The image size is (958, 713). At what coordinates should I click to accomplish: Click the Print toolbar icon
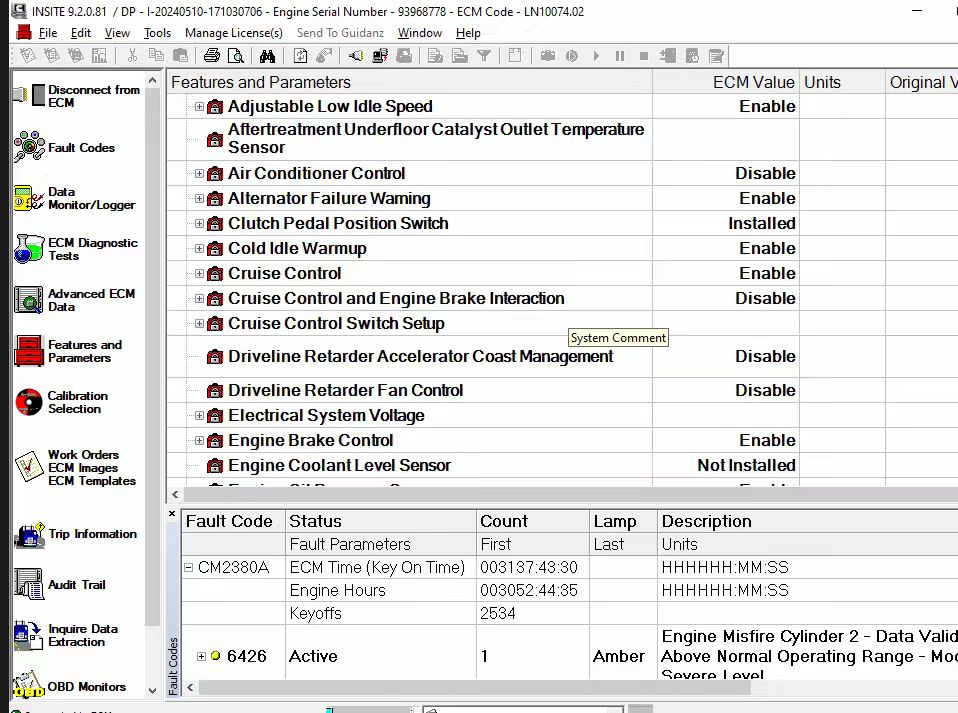212,56
